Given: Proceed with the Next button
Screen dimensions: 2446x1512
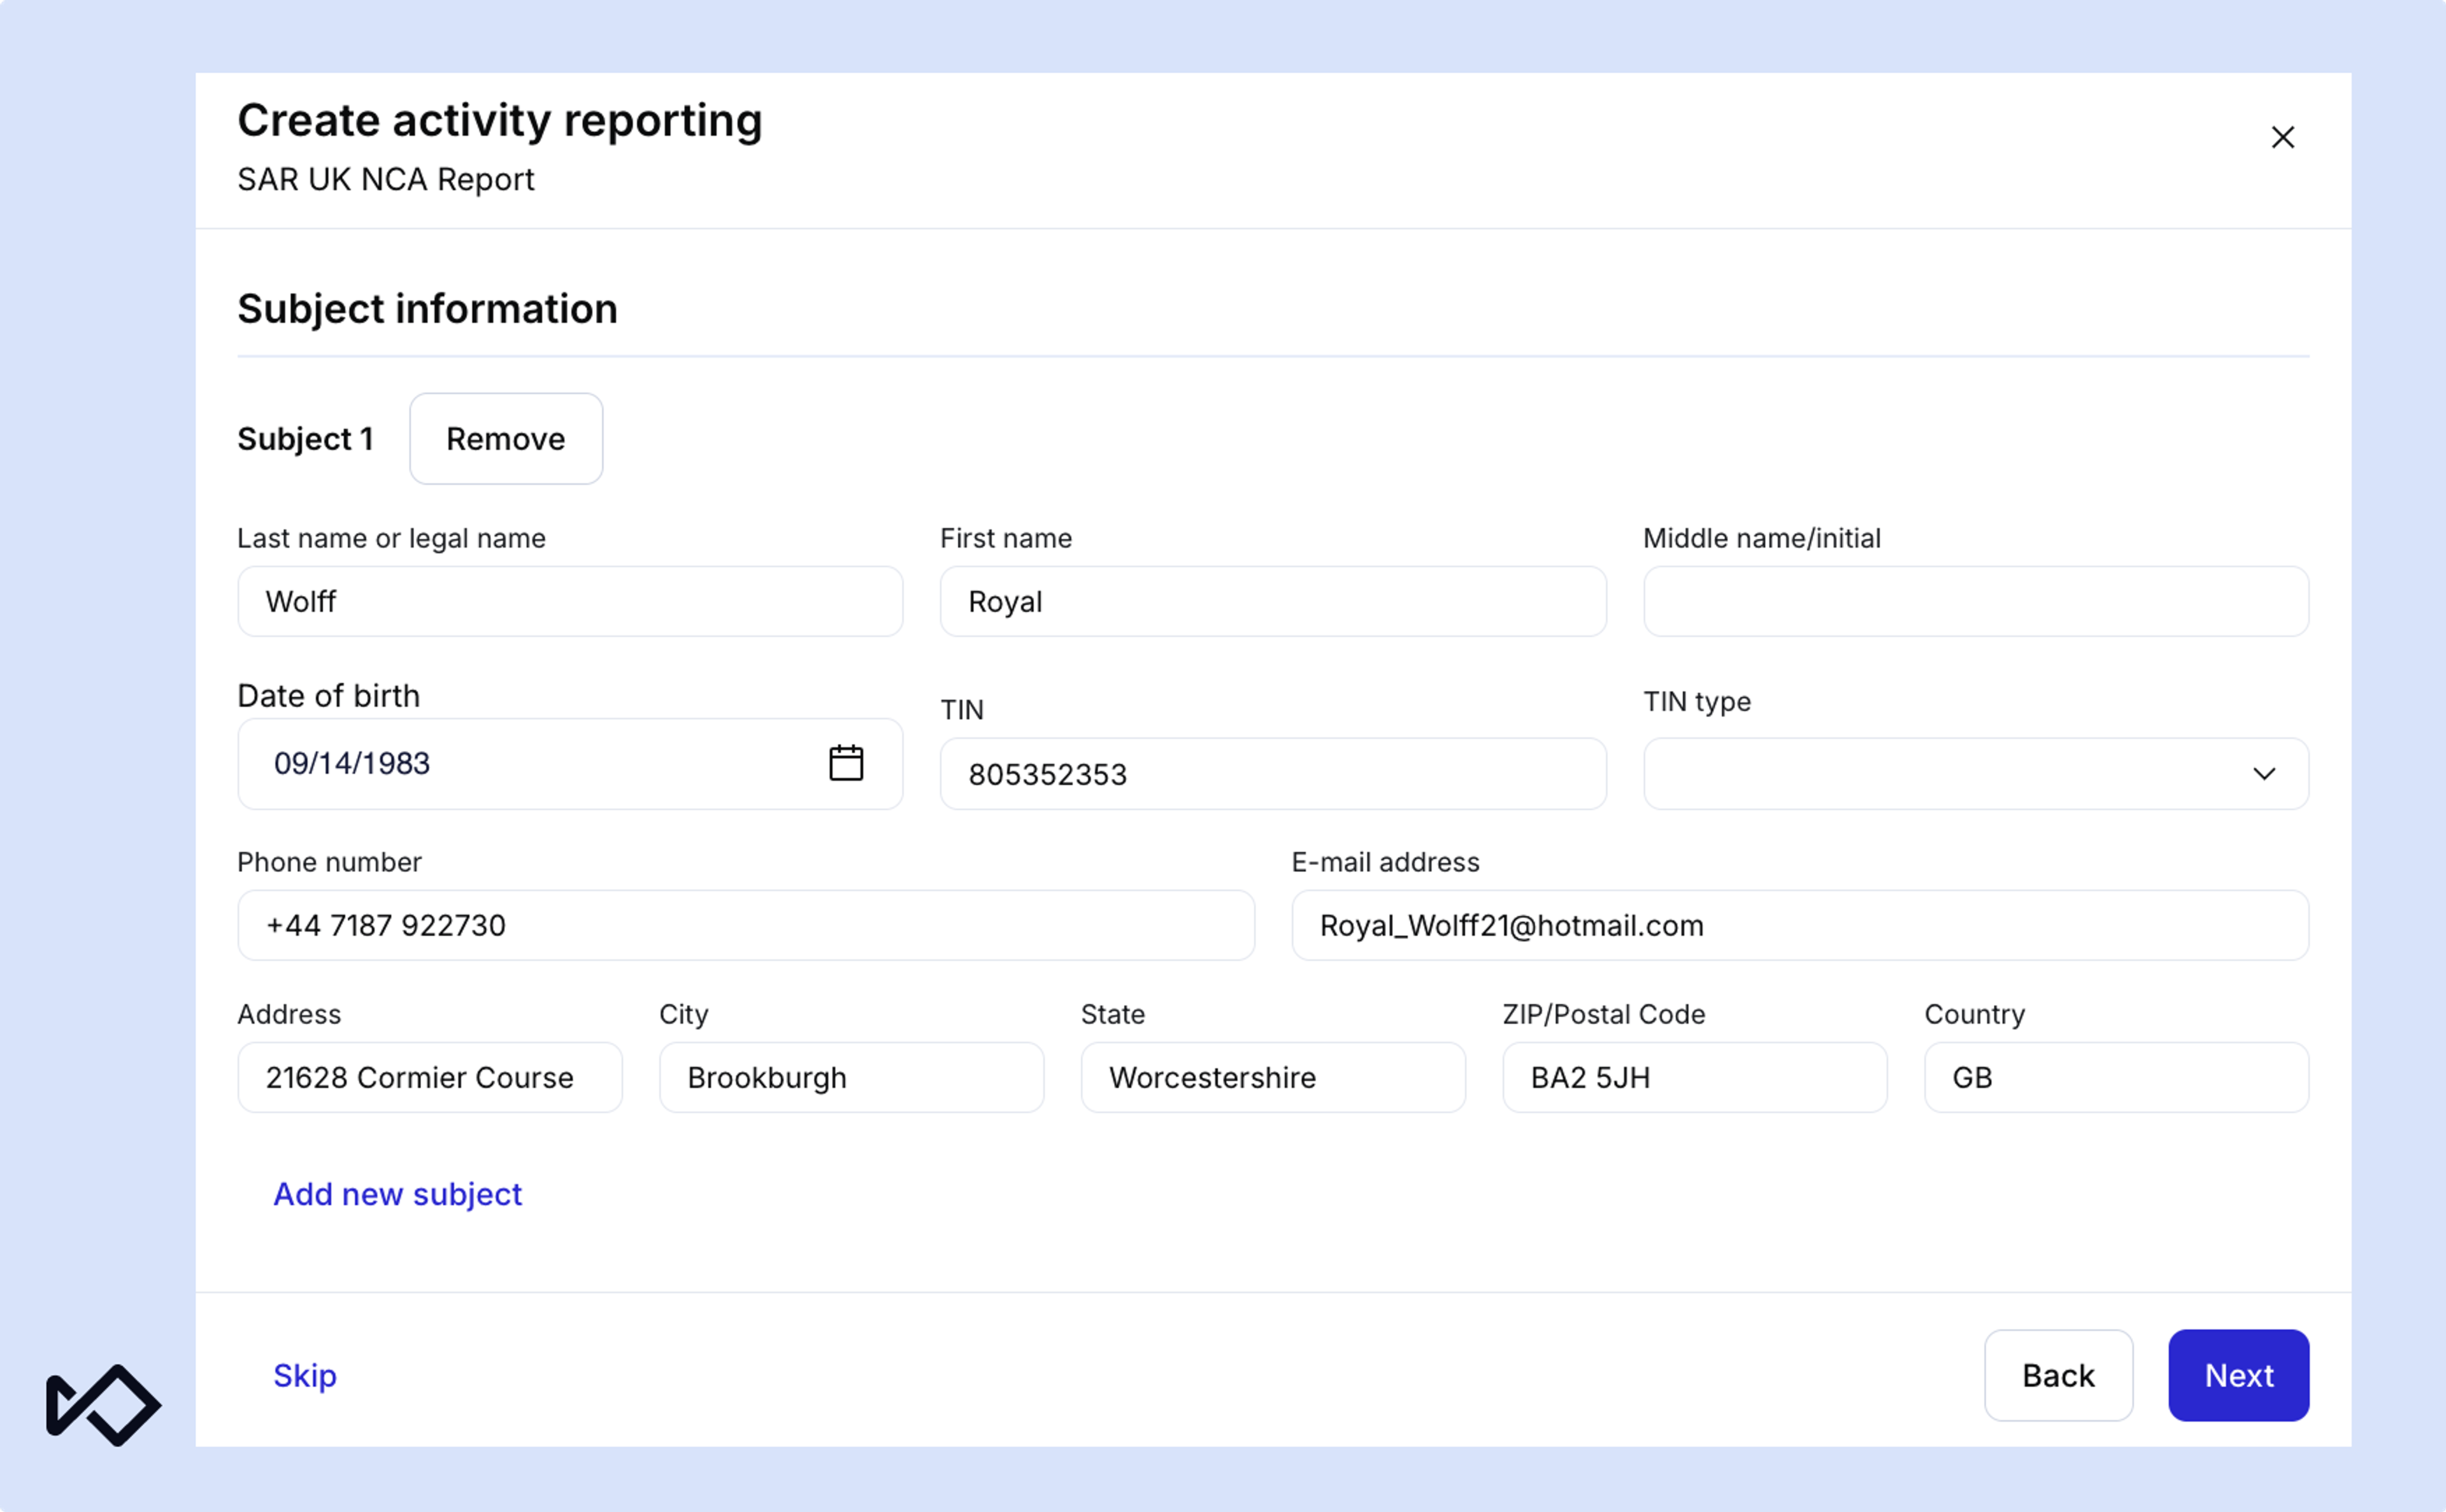Looking at the screenshot, I should pos(2239,1375).
